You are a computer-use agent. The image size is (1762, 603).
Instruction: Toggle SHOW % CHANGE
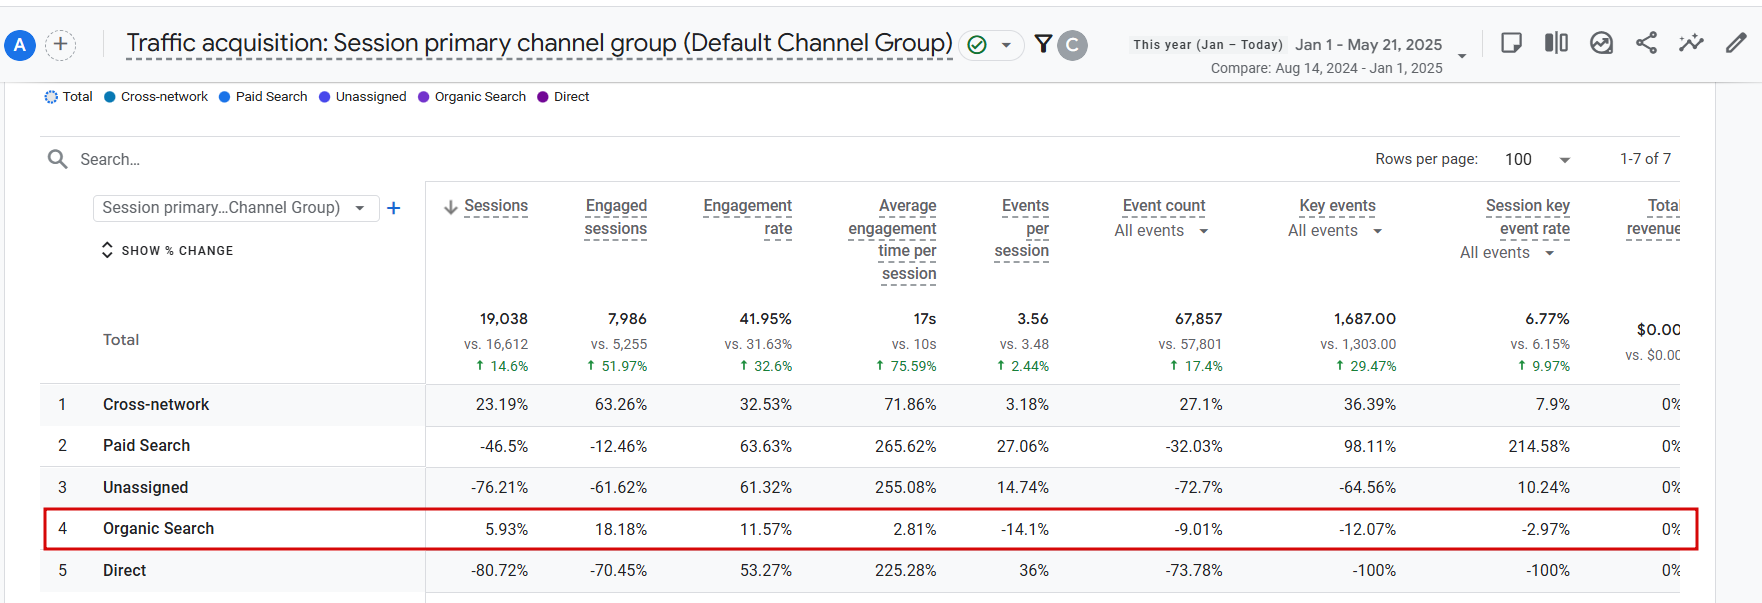tap(167, 250)
